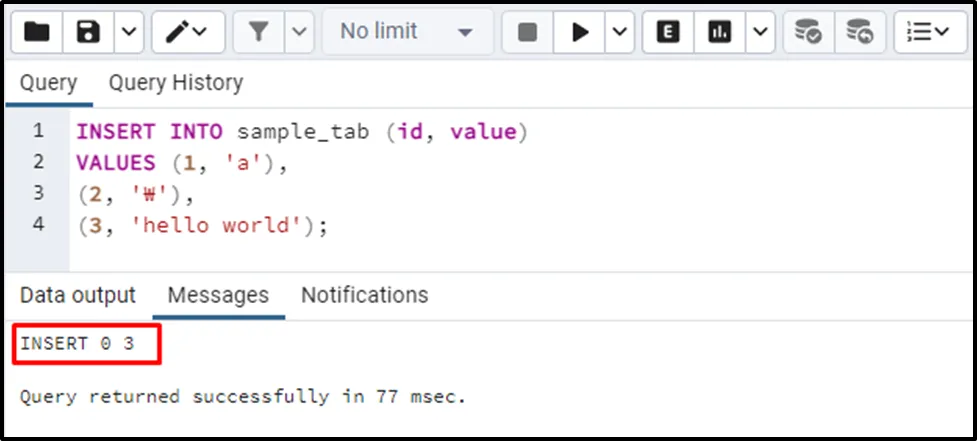Run the query with the Execute play button
977x441 pixels.
tap(580, 32)
